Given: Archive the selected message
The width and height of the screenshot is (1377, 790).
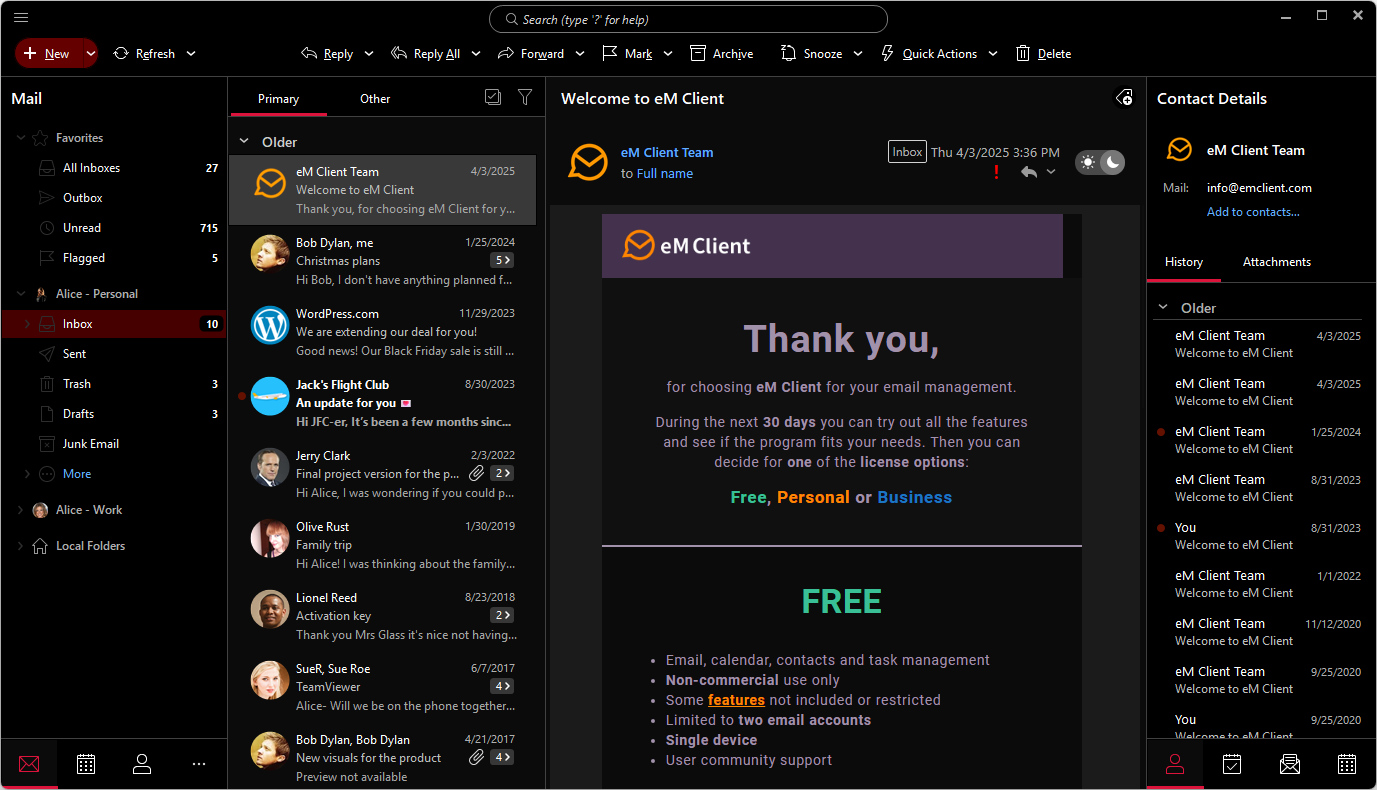Looking at the screenshot, I should 722,54.
